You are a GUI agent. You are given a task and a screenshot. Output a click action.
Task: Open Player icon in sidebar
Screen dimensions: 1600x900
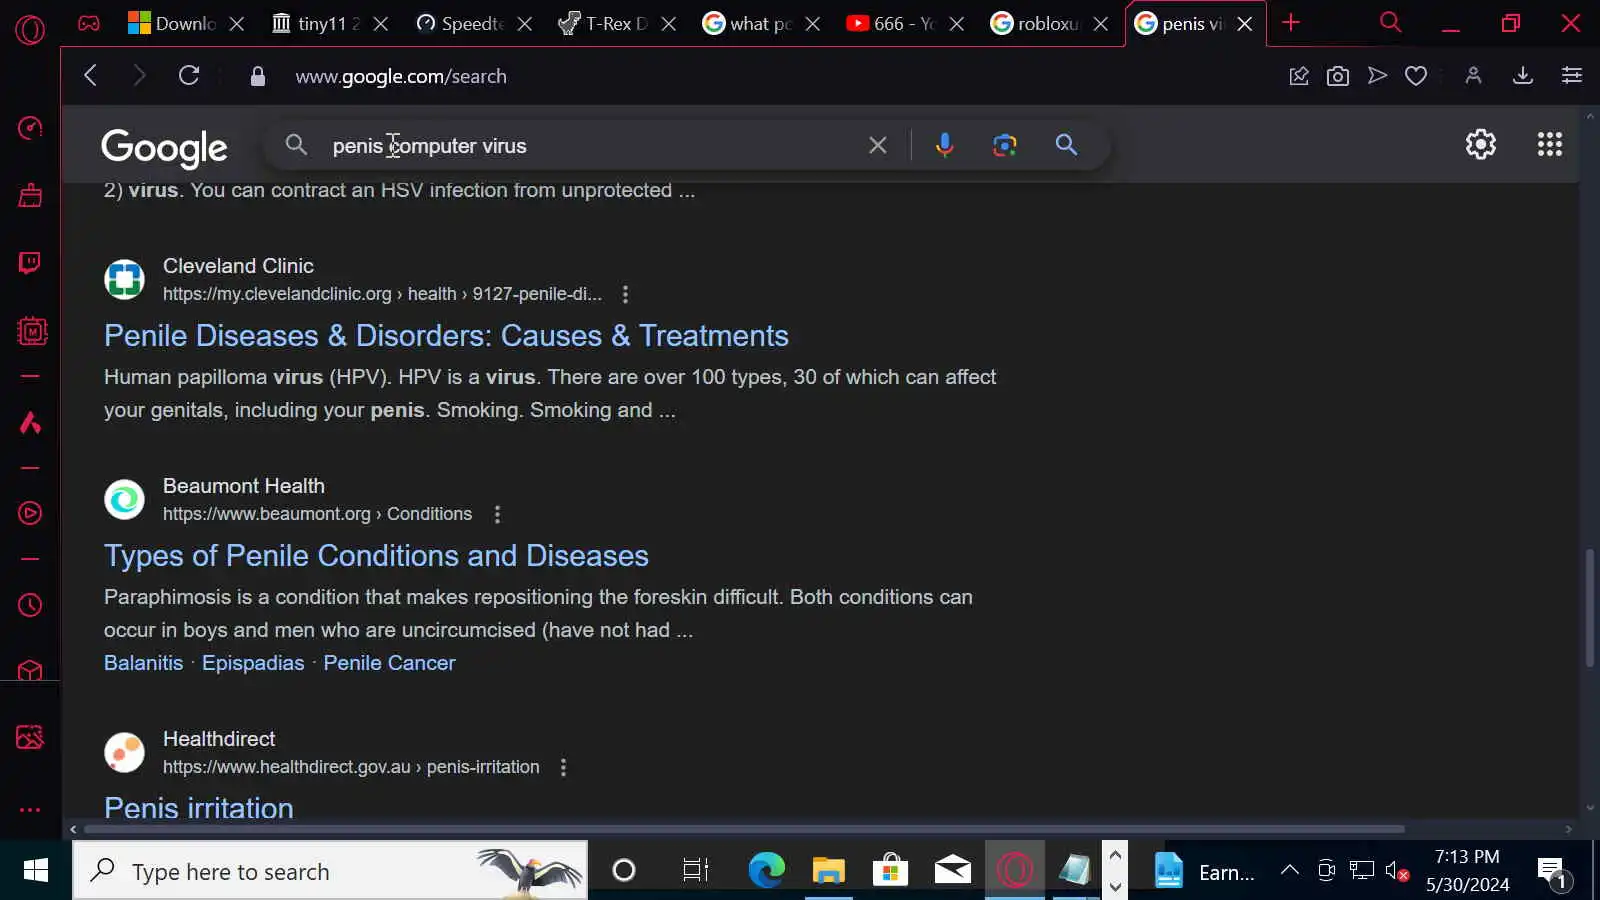pos(30,513)
